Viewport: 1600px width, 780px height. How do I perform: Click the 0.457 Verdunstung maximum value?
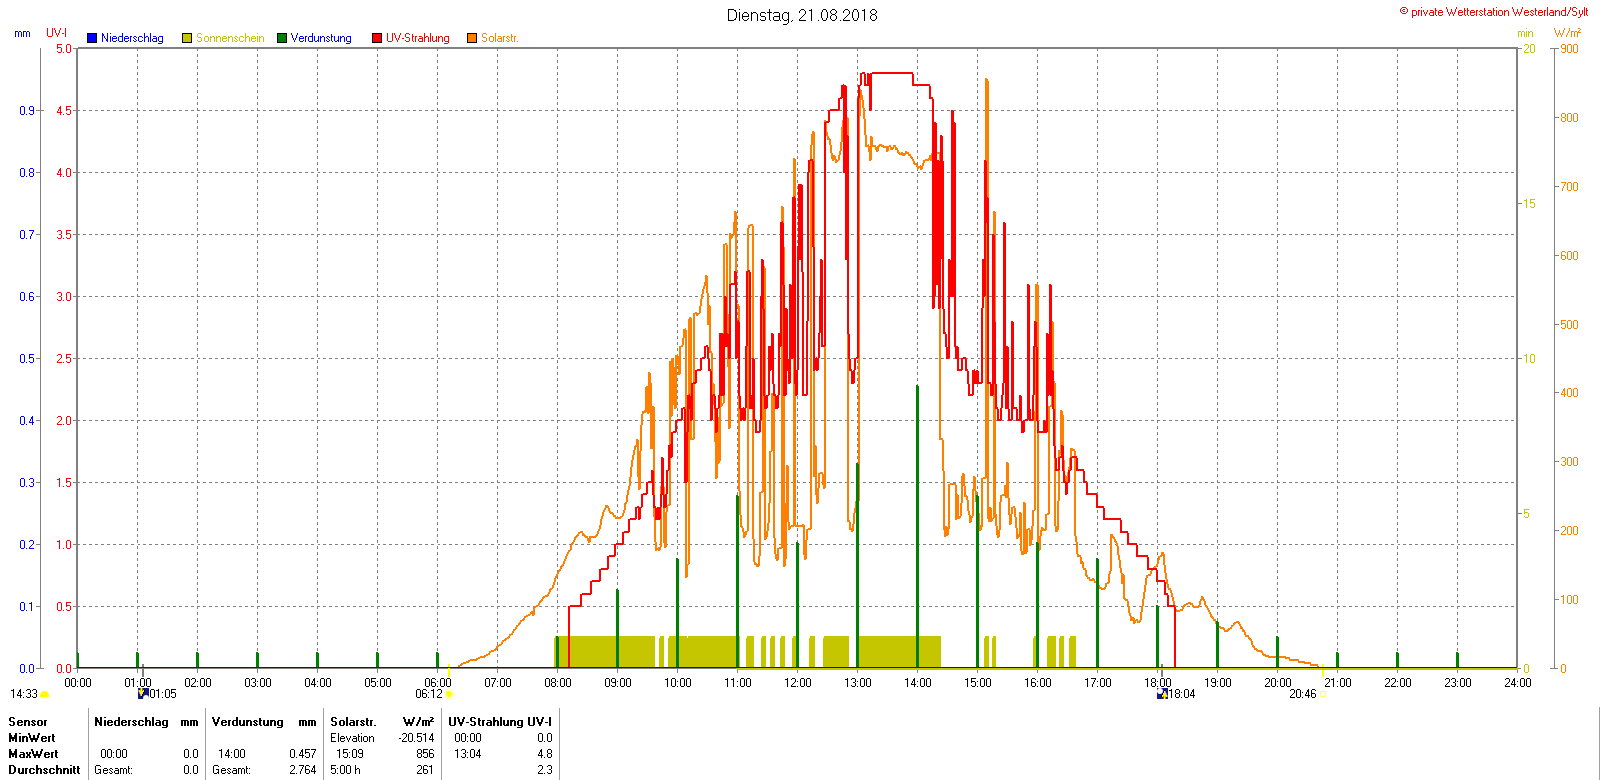coord(302,754)
